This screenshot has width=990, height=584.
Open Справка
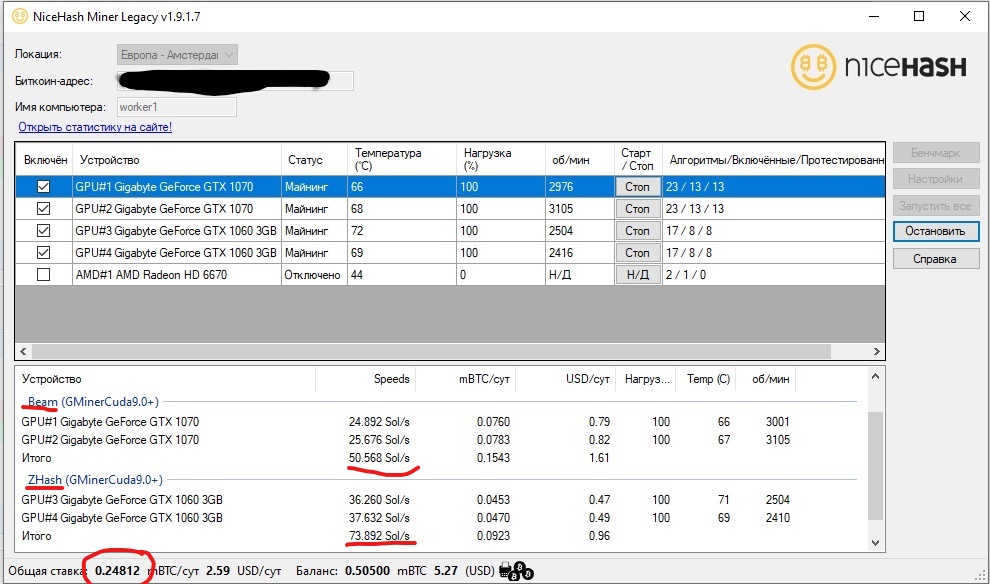pos(935,258)
